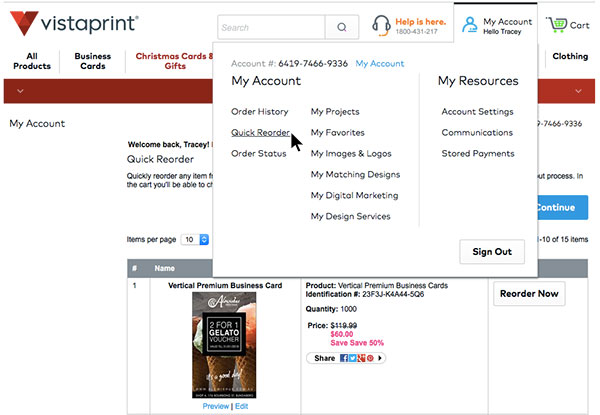Open Communications settings
Screen dimensions: 600x415
click(x=477, y=132)
